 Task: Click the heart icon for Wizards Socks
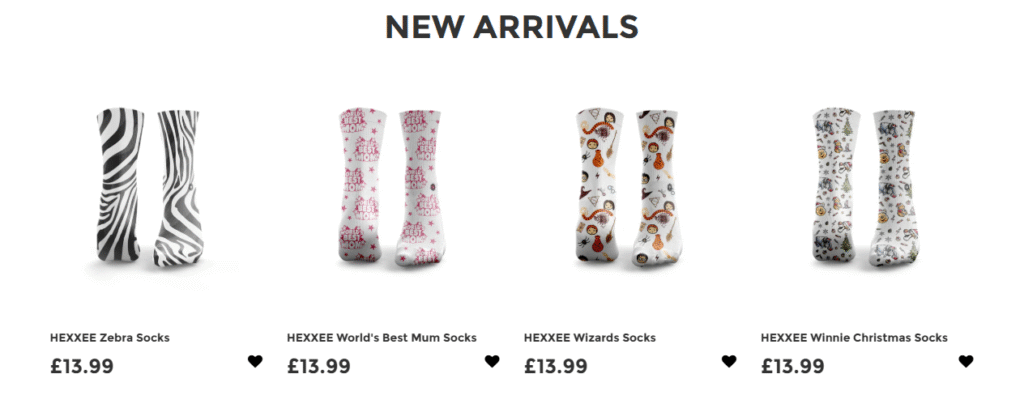(x=729, y=361)
